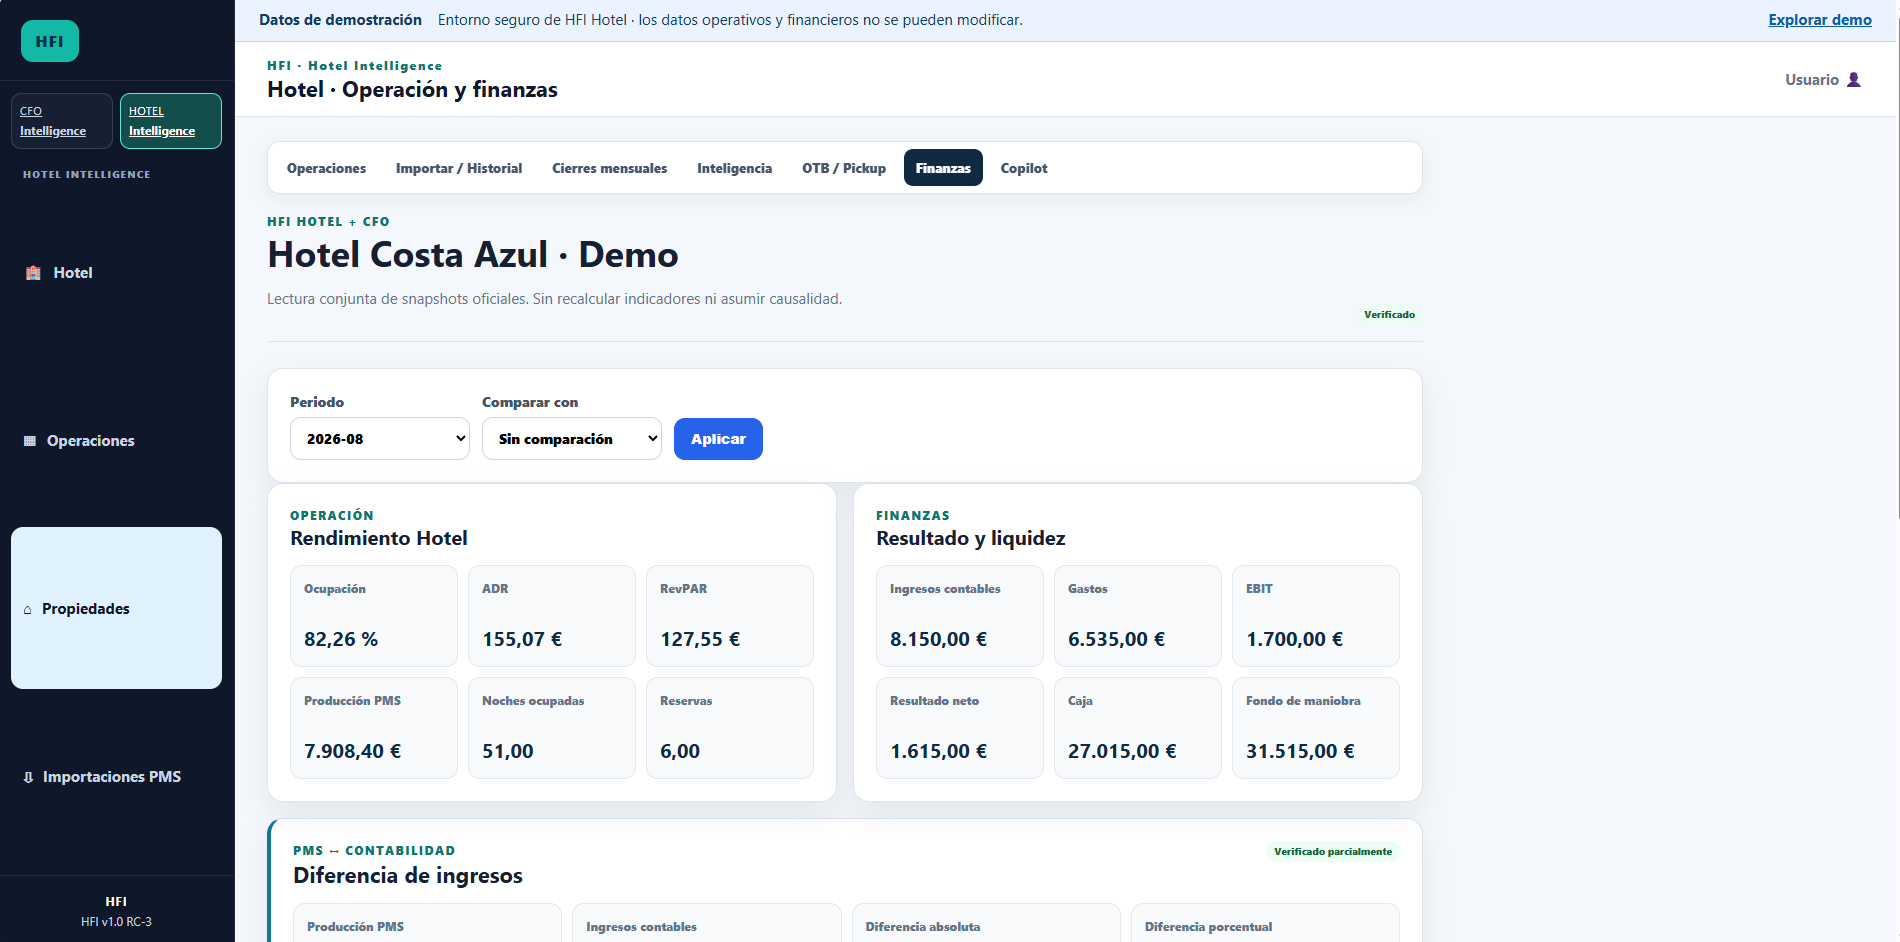Screen dimensions: 1900x942
Task: Click the Verificado parcialmente badge
Action: point(1332,852)
